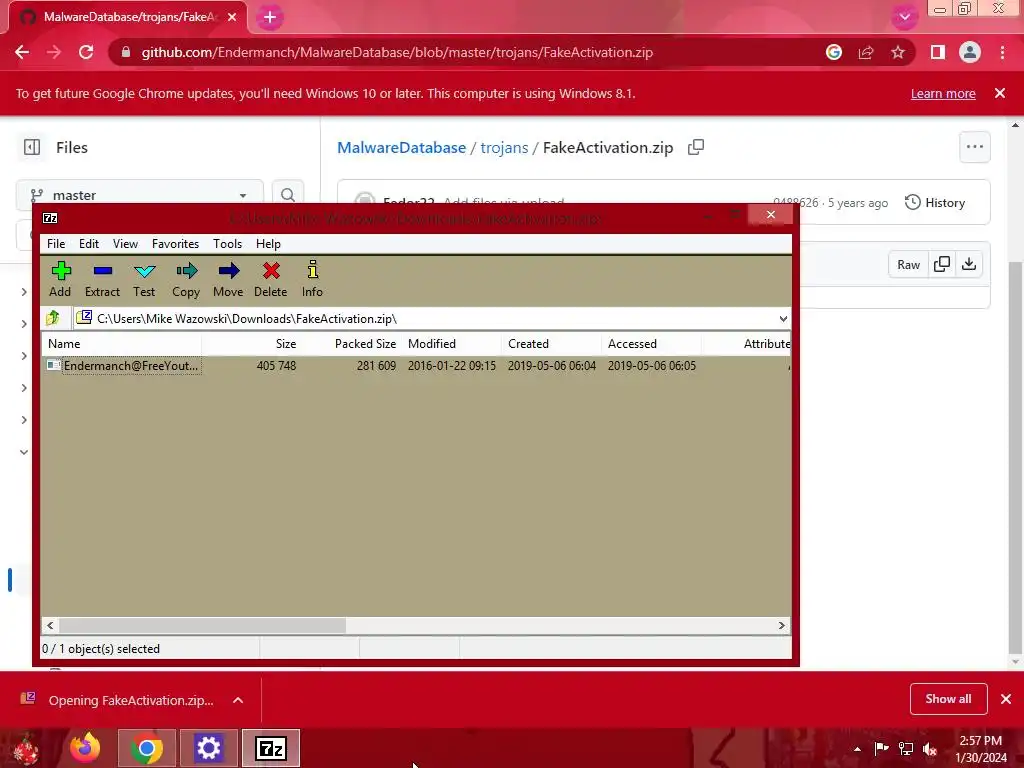
Task: Close the MalwareDatabase tab
Action: point(232,17)
